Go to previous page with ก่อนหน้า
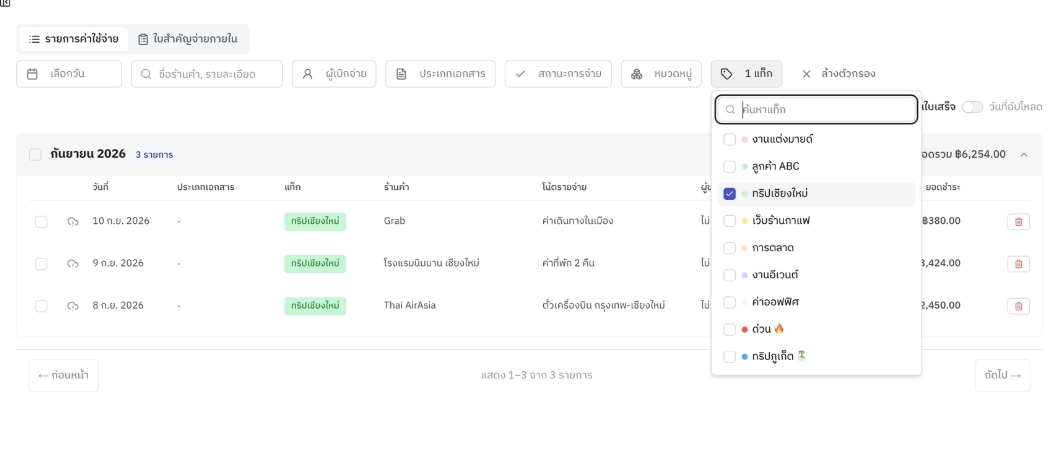The width and height of the screenshot is (1054, 458). 63,375
